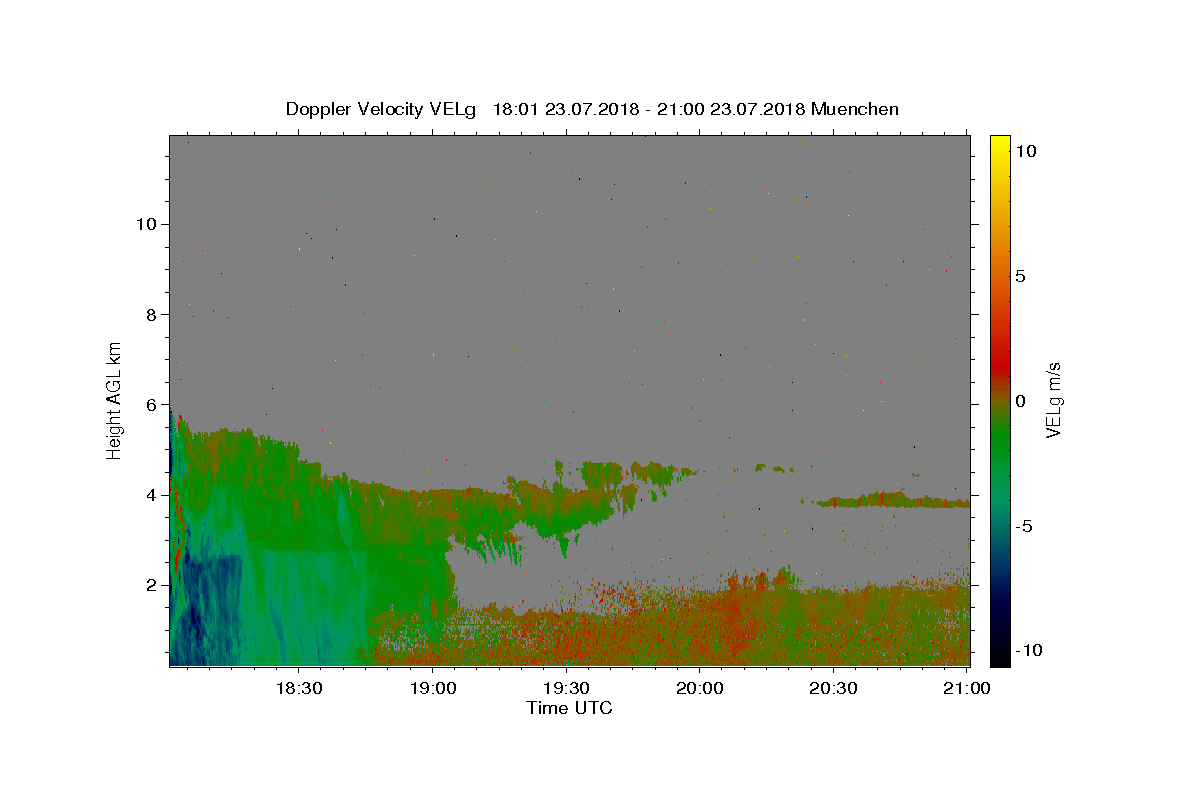
Task: Click the height tick label 2
Action: click(152, 585)
